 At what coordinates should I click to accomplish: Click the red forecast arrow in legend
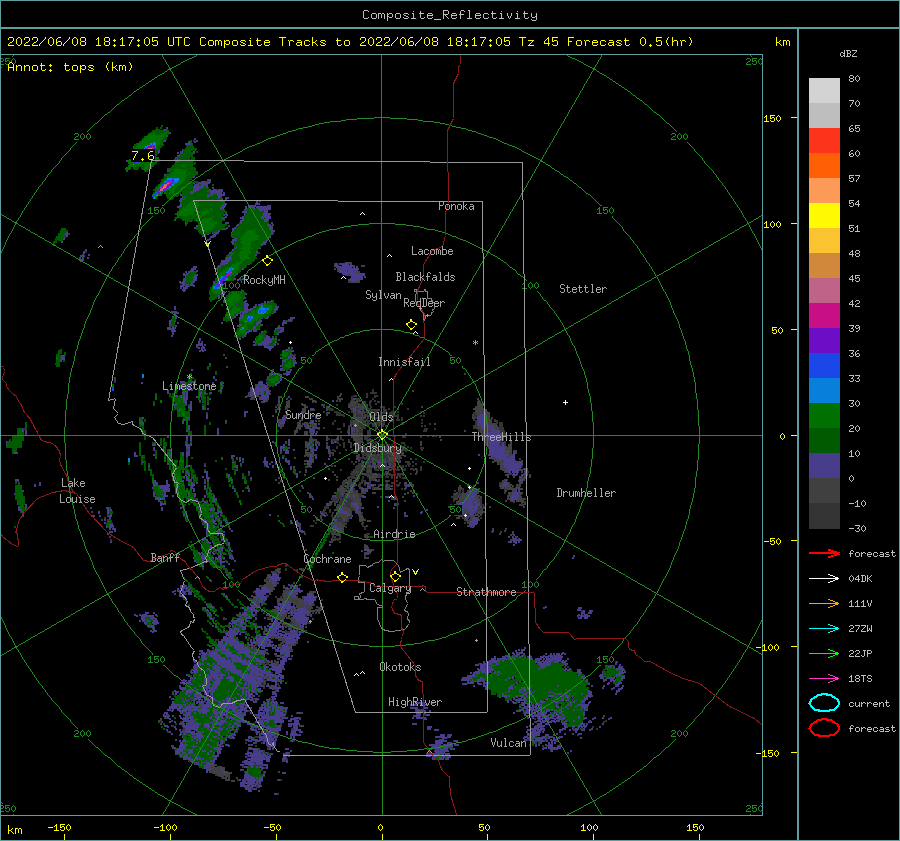(x=824, y=553)
